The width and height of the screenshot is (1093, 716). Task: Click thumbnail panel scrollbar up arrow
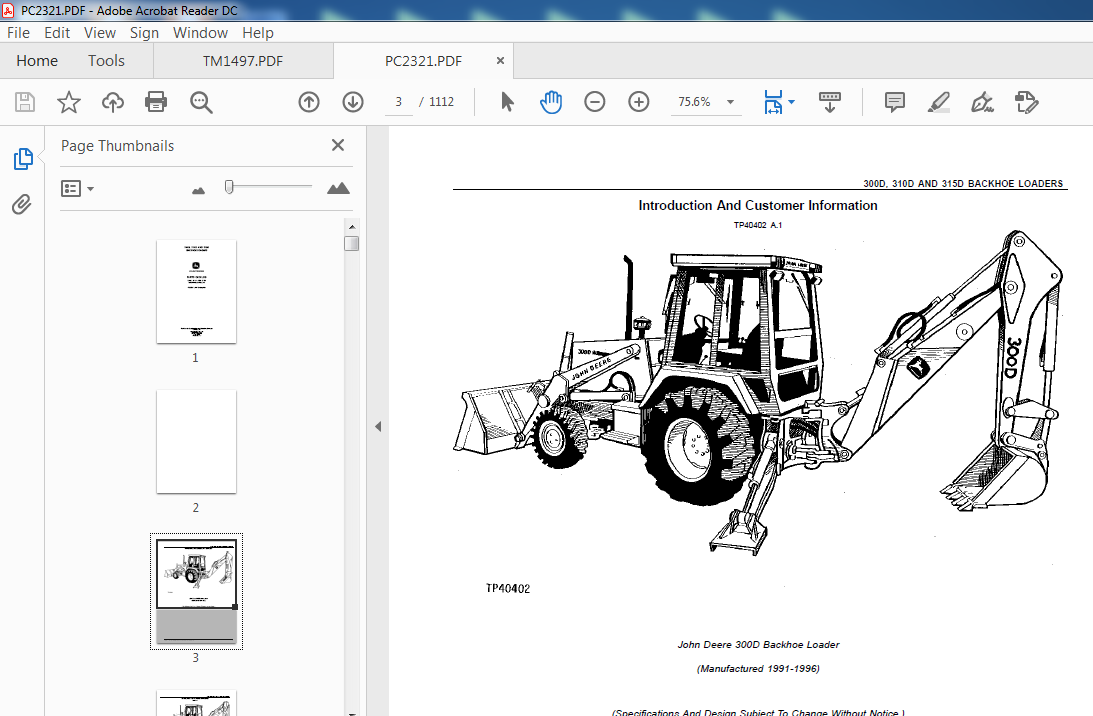[352, 227]
